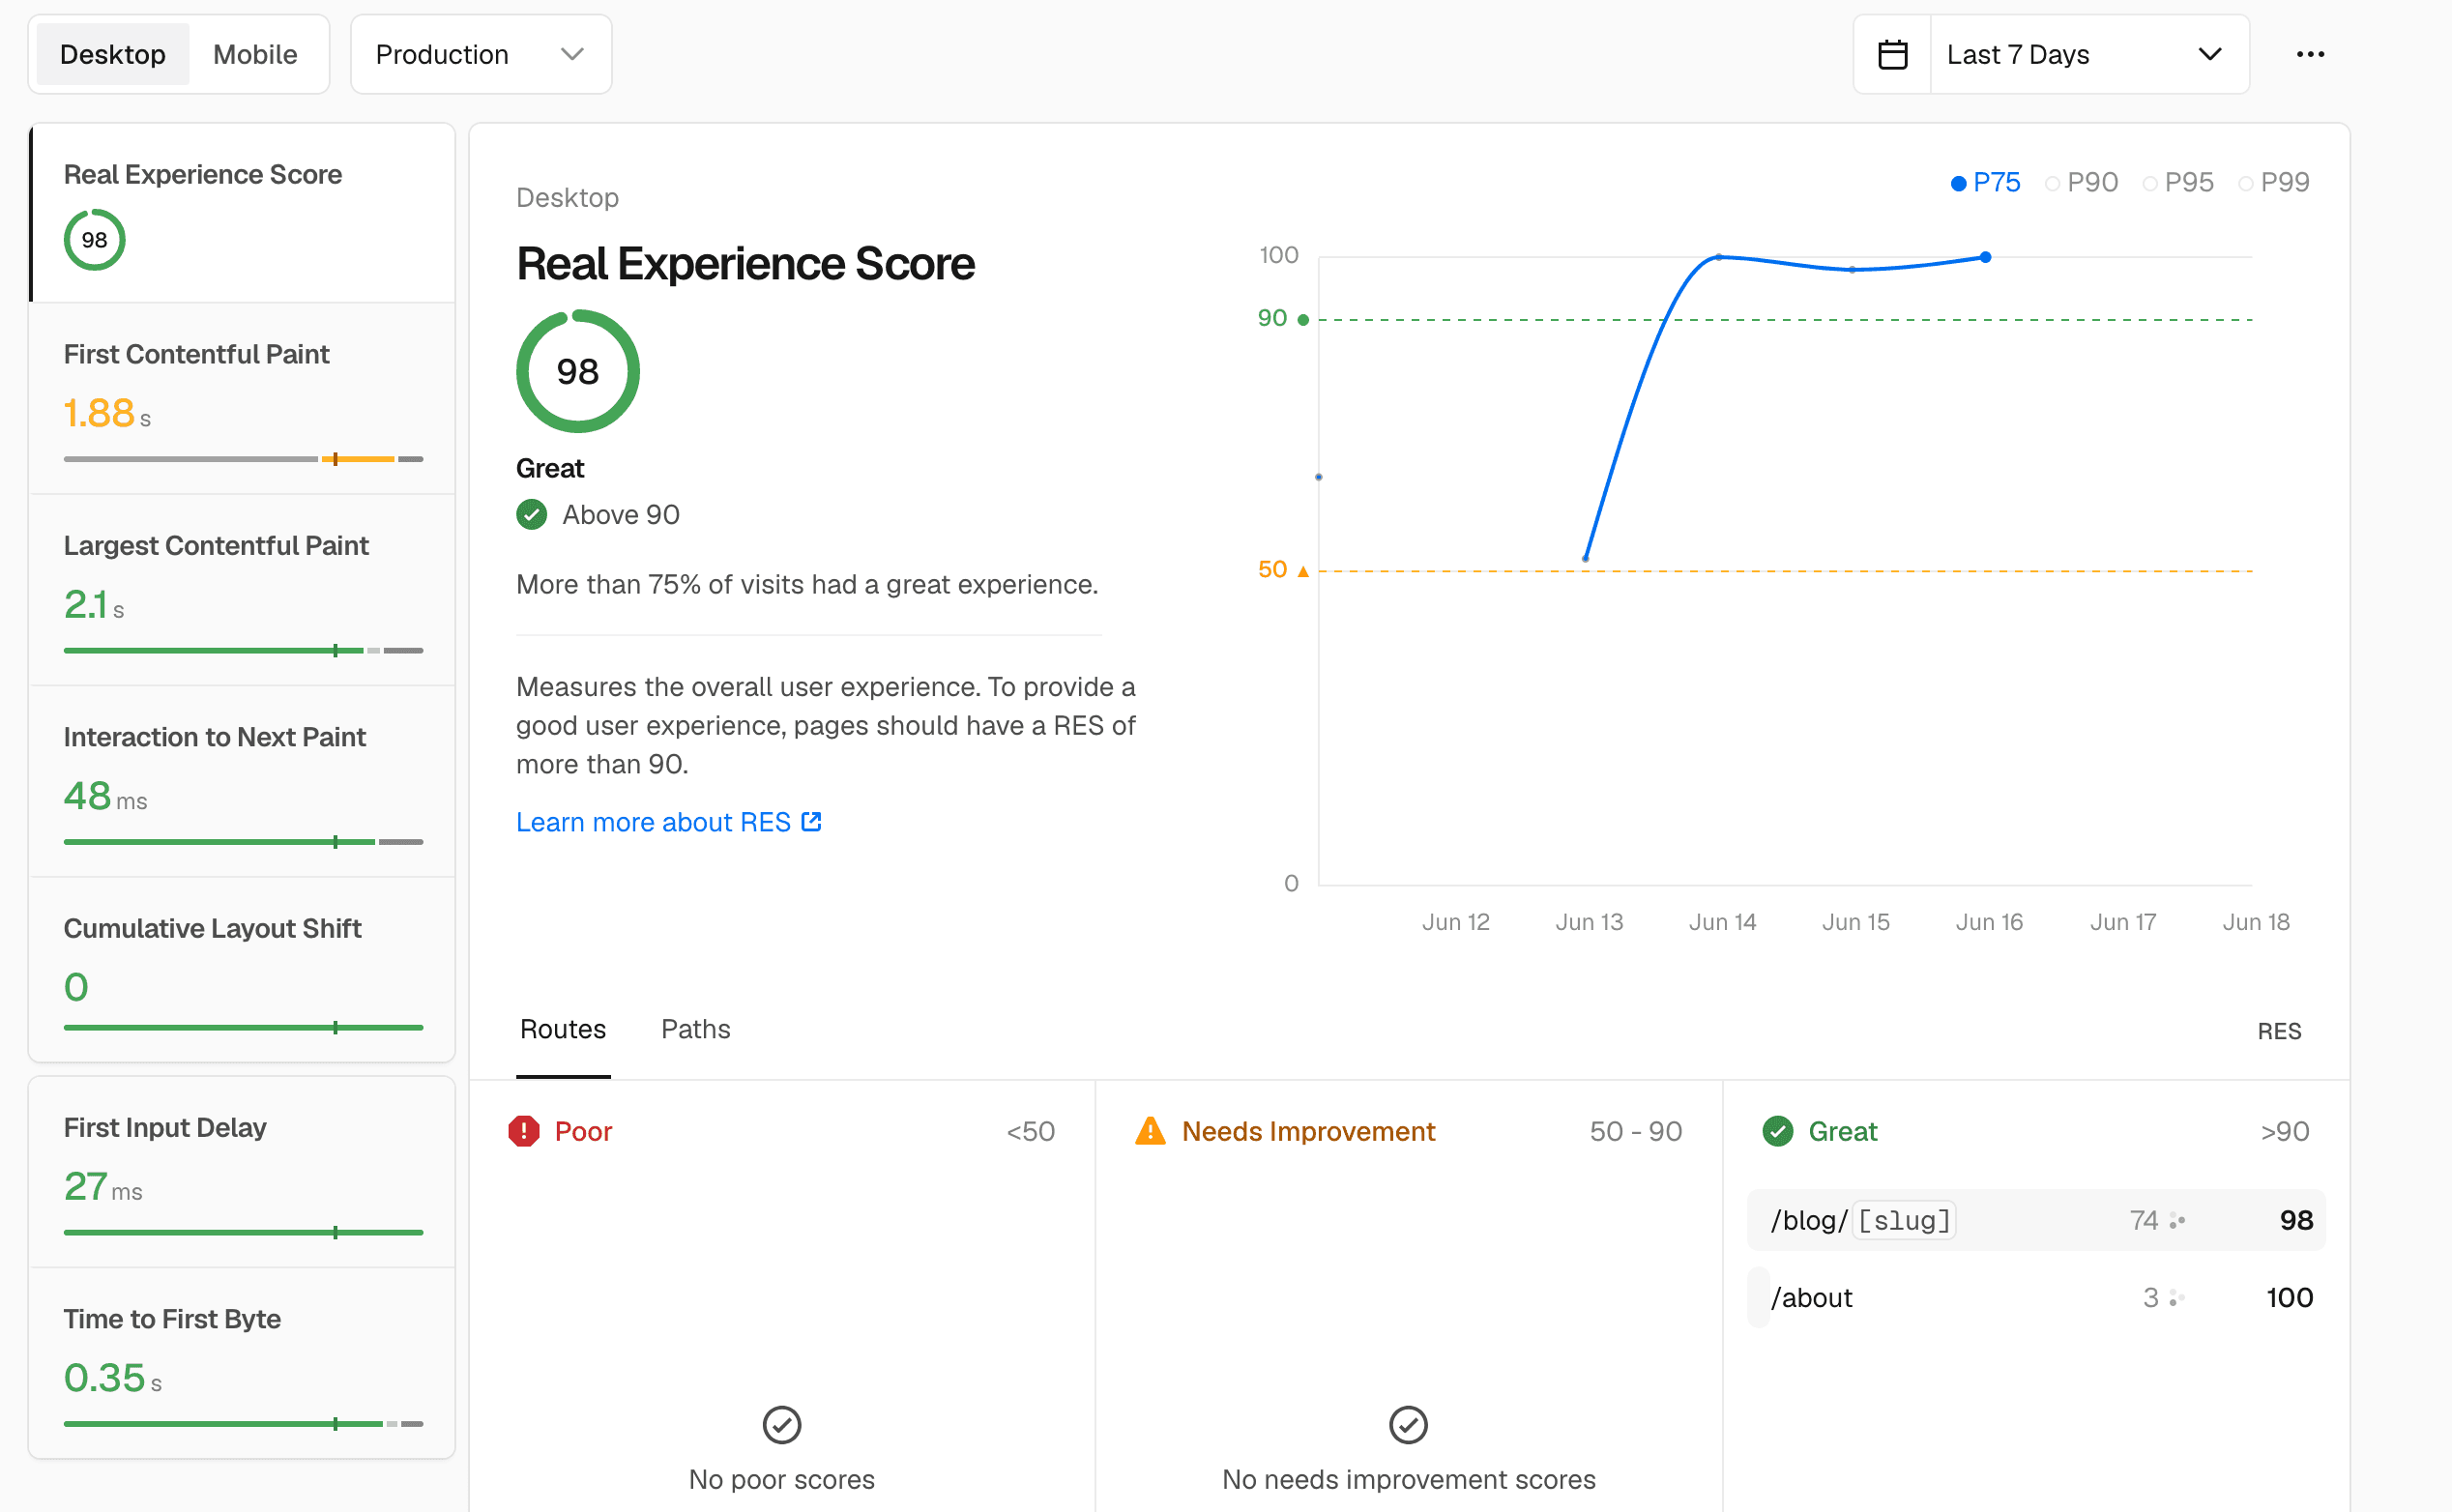
Task: Open the Last 7 Days range dropdown
Action: tap(2089, 54)
